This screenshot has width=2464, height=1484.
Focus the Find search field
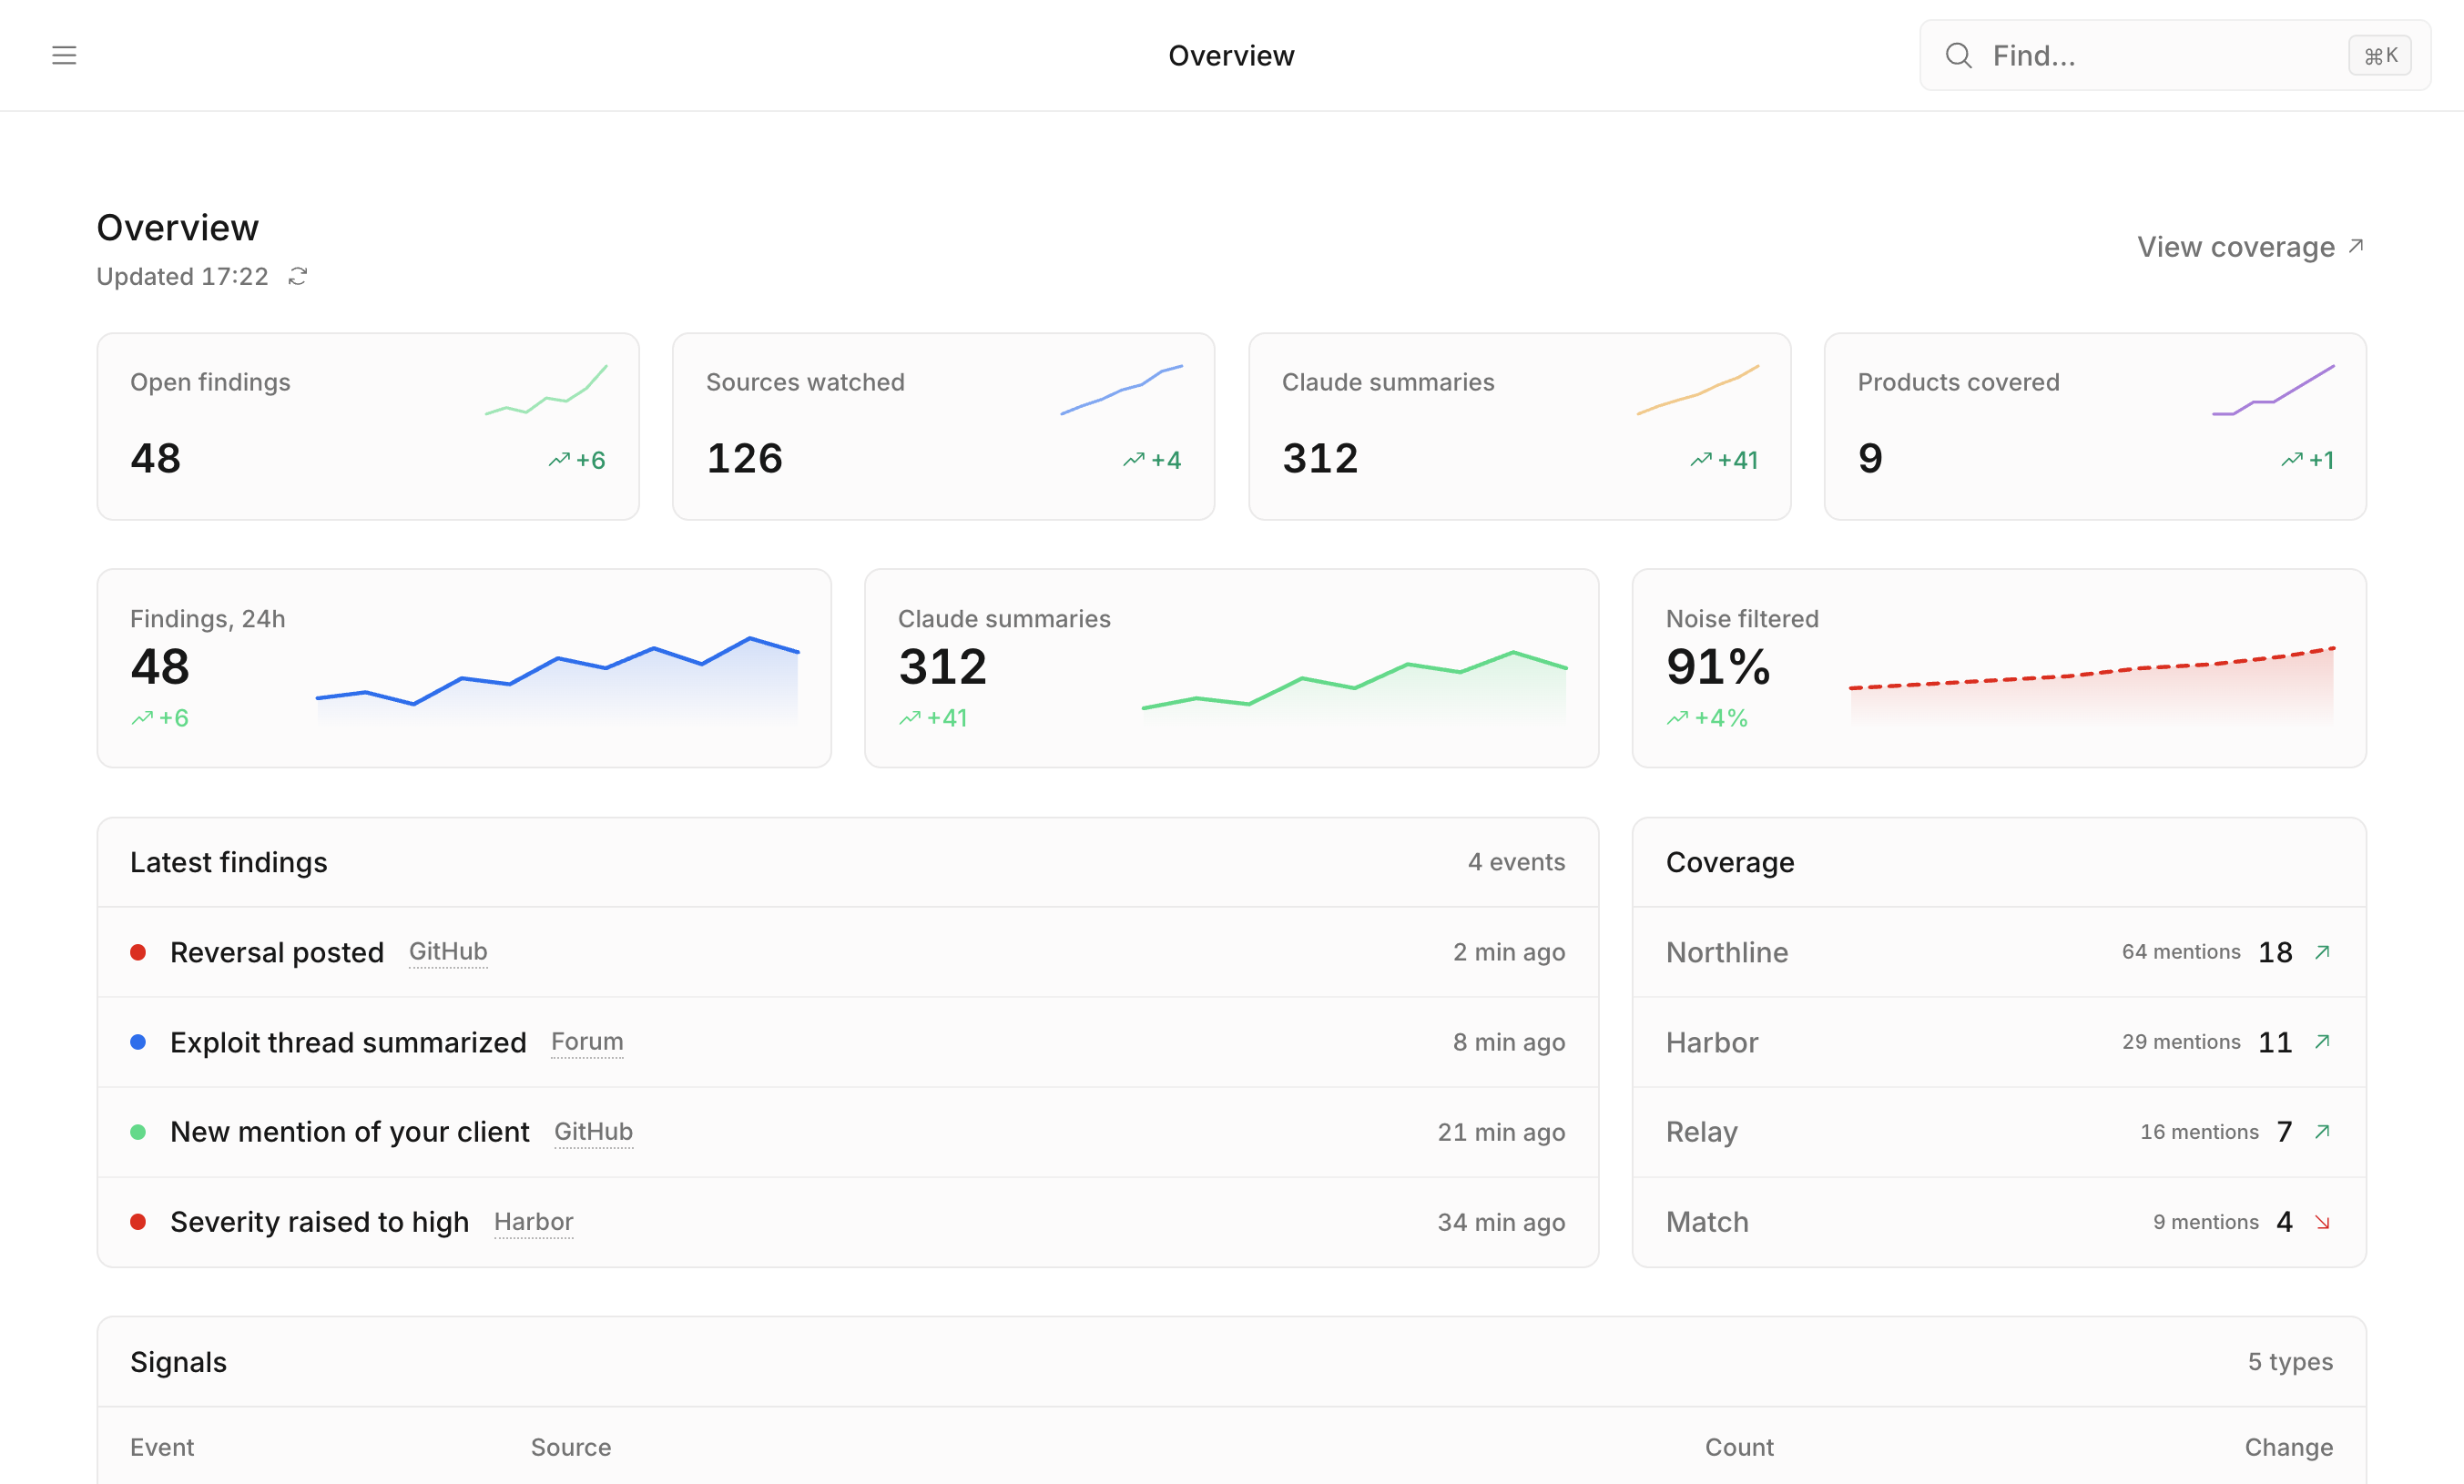click(x=2175, y=55)
